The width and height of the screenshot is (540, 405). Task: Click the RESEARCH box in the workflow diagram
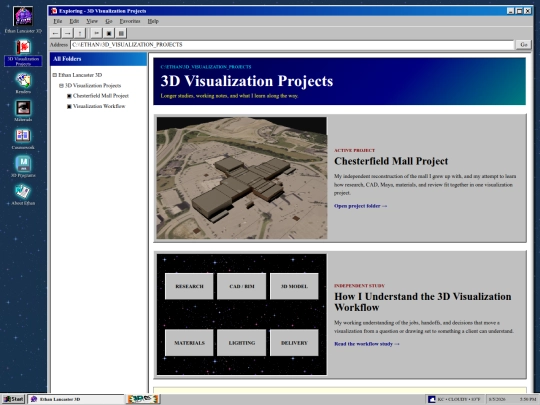[x=189, y=287]
